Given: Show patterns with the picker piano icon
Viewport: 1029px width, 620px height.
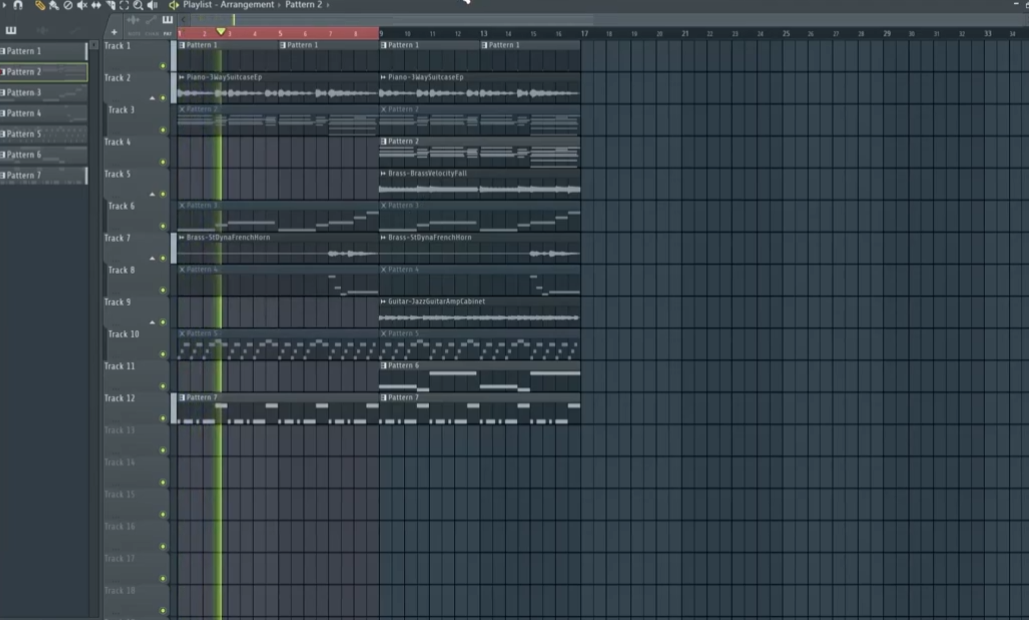Looking at the screenshot, I should (x=11, y=30).
